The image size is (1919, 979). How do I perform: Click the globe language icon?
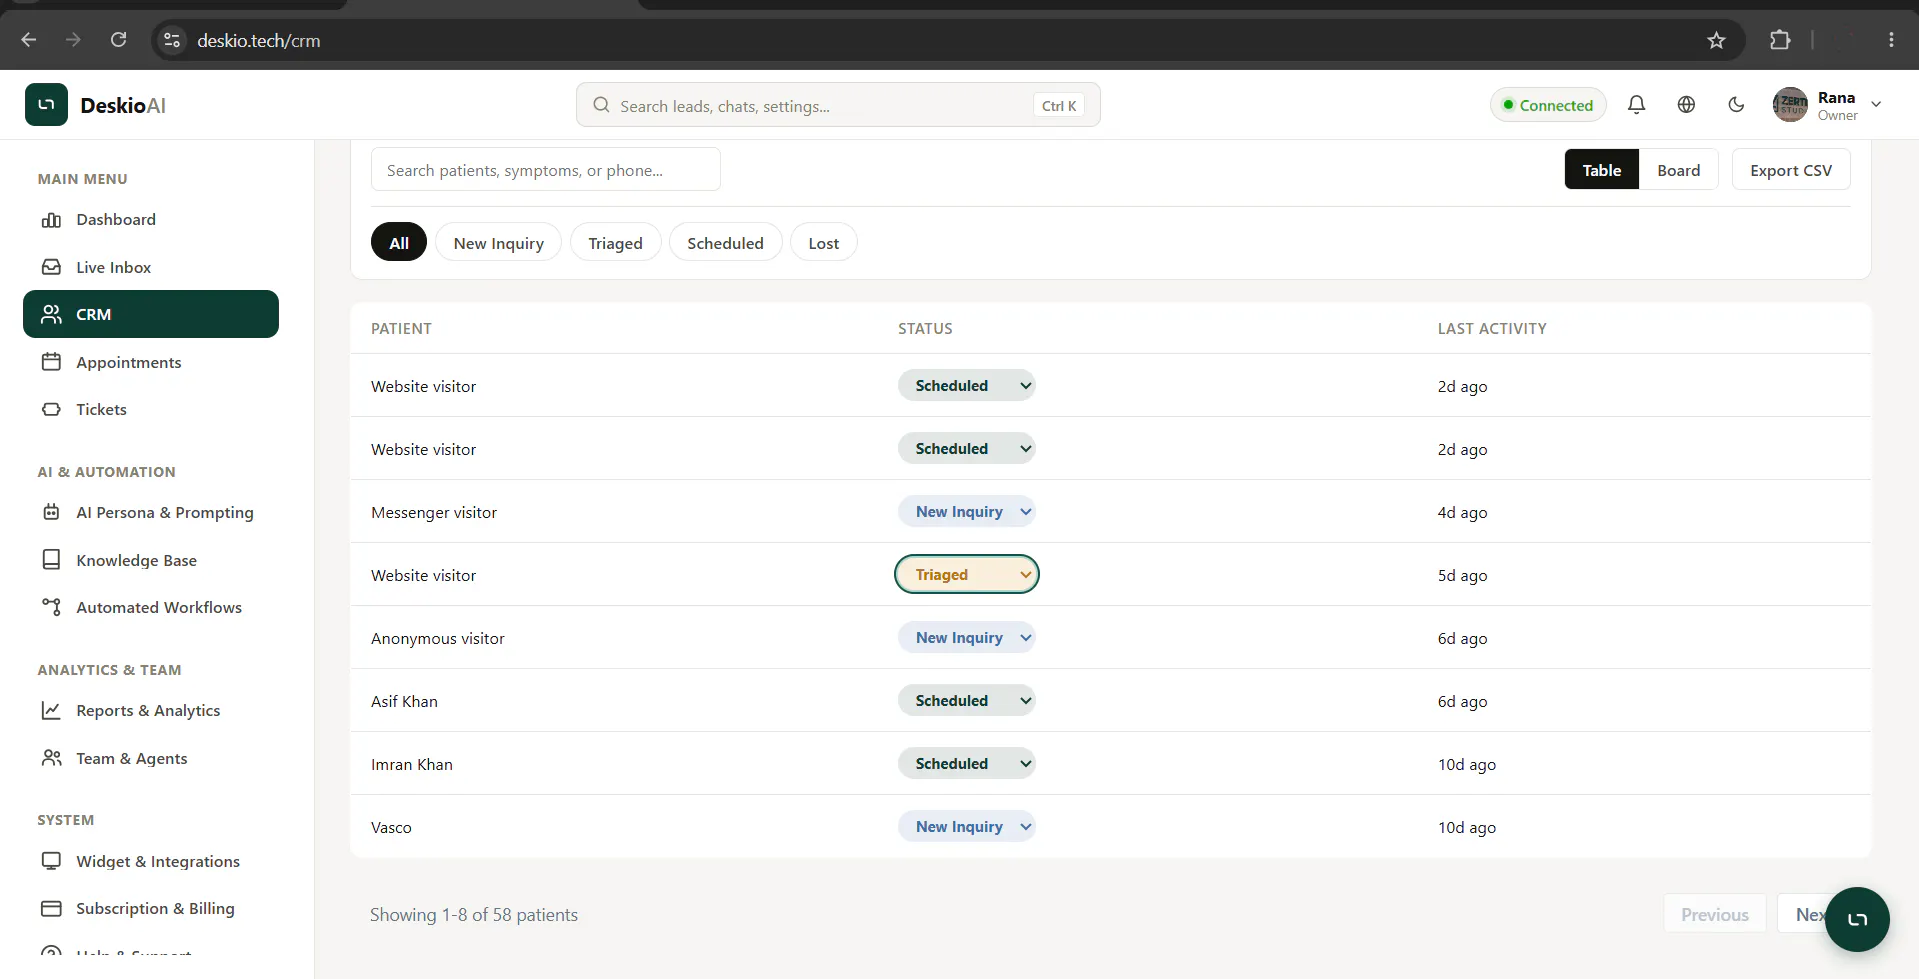coord(1686,105)
